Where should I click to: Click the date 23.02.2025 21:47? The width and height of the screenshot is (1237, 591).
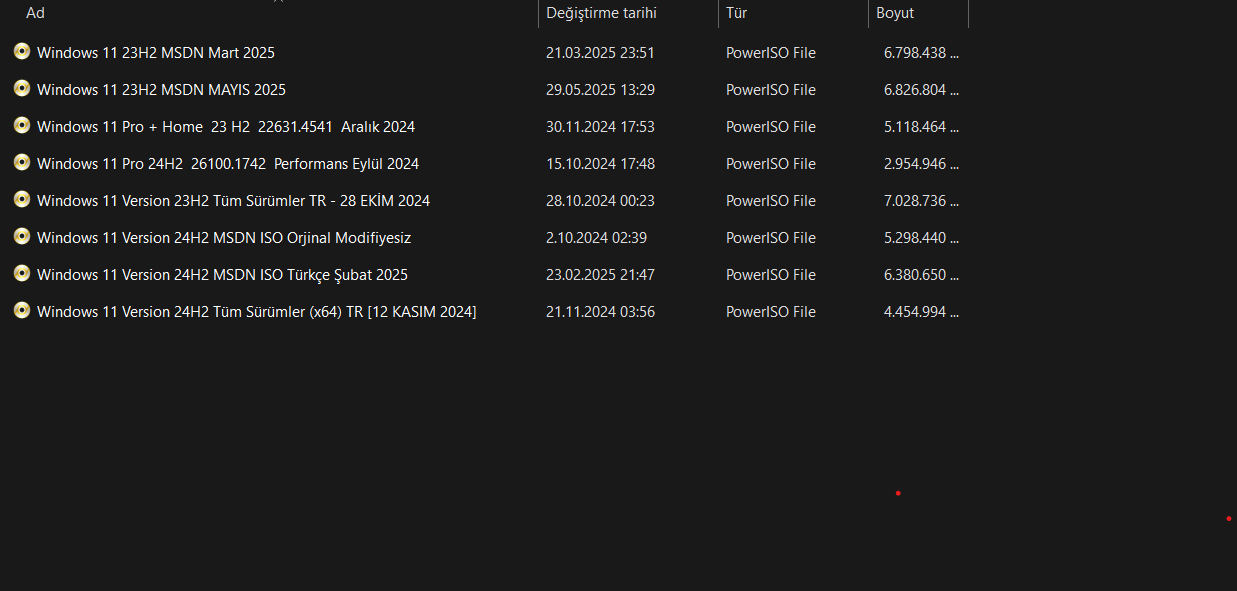coord(600,275)
